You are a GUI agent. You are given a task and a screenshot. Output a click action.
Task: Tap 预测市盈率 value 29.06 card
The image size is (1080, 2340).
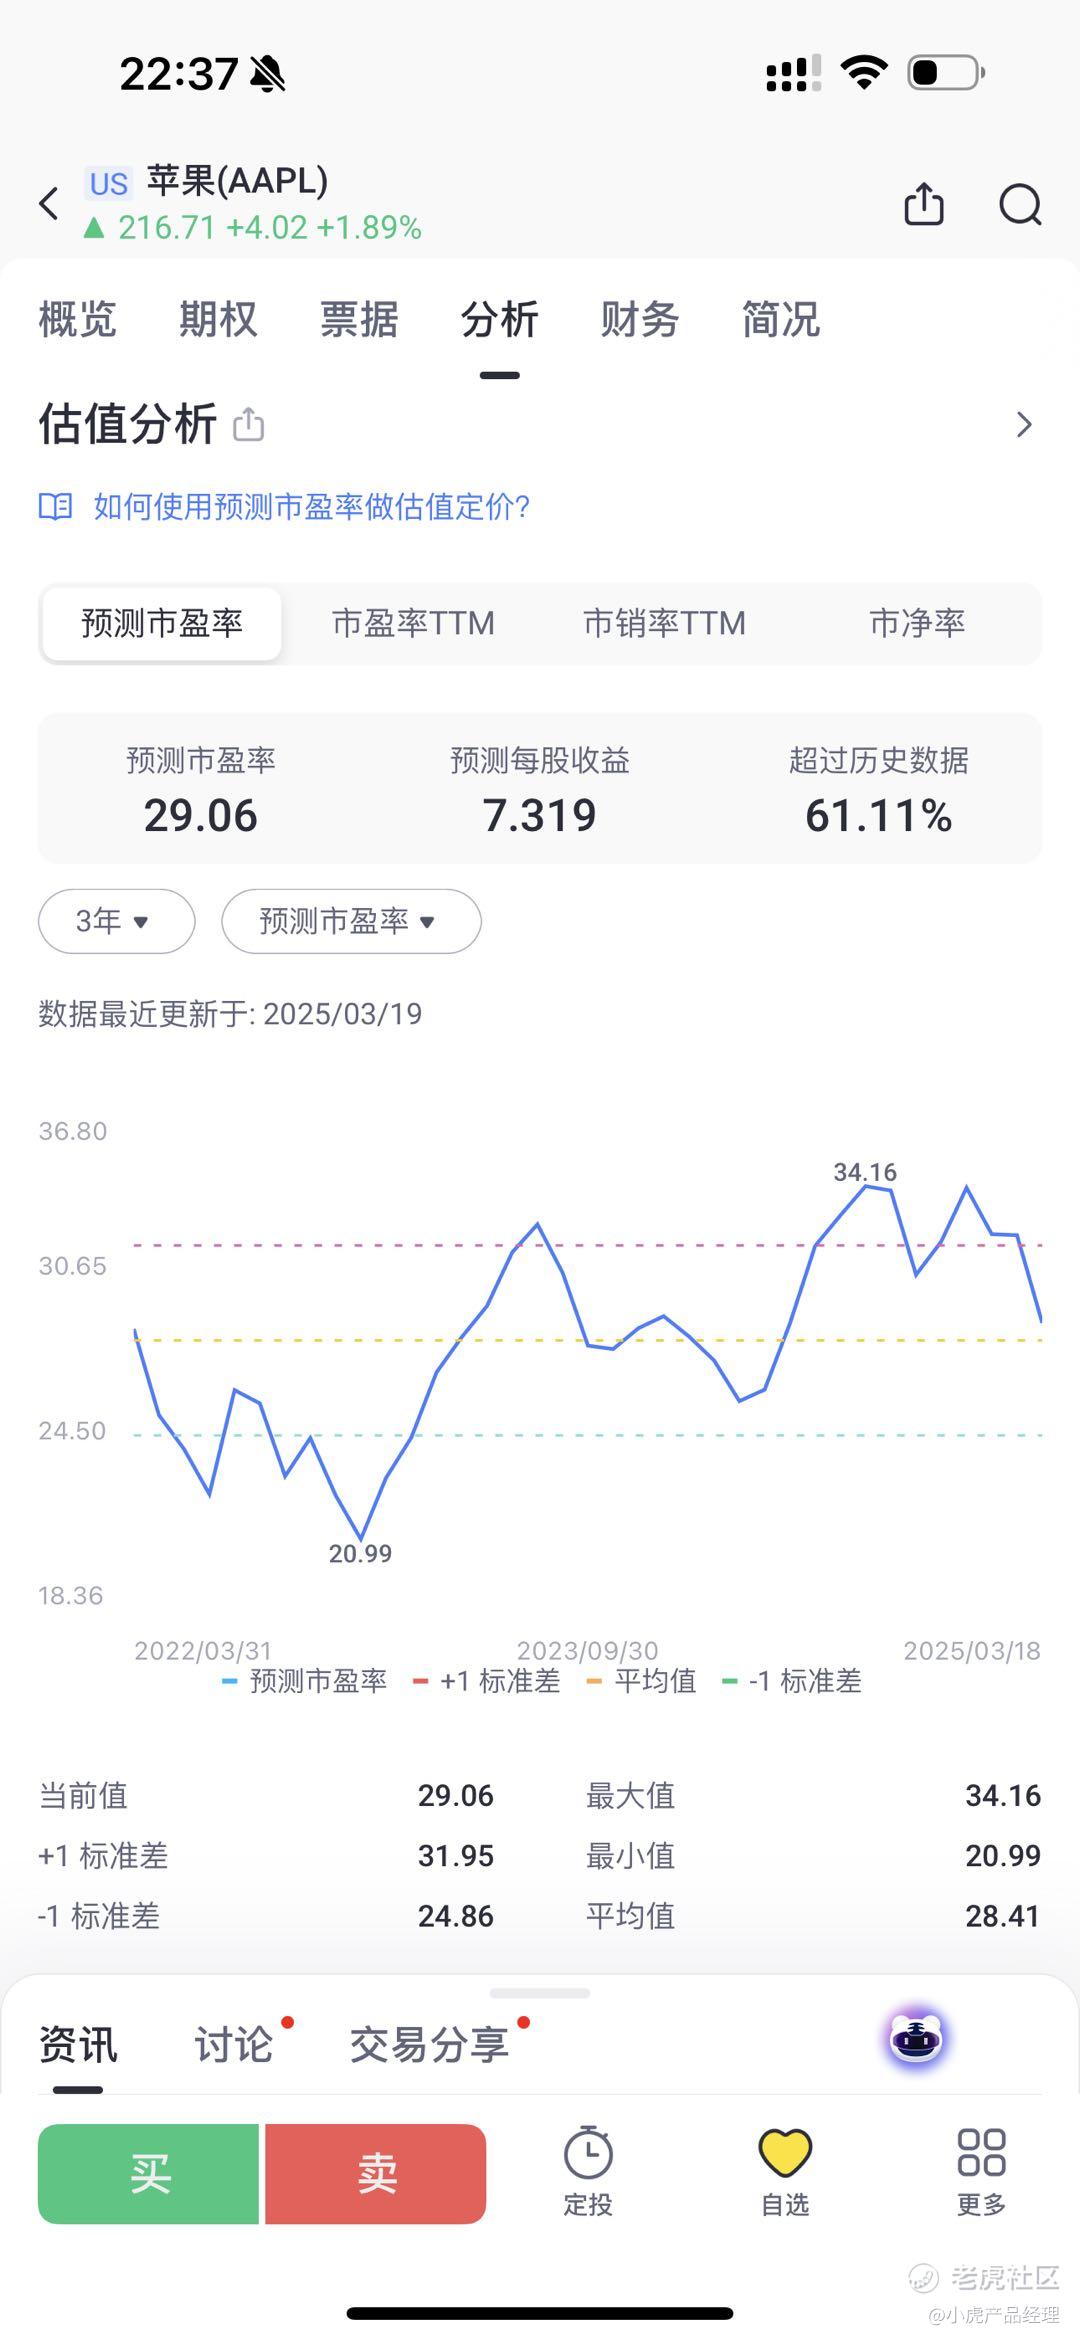coord(201,815)
